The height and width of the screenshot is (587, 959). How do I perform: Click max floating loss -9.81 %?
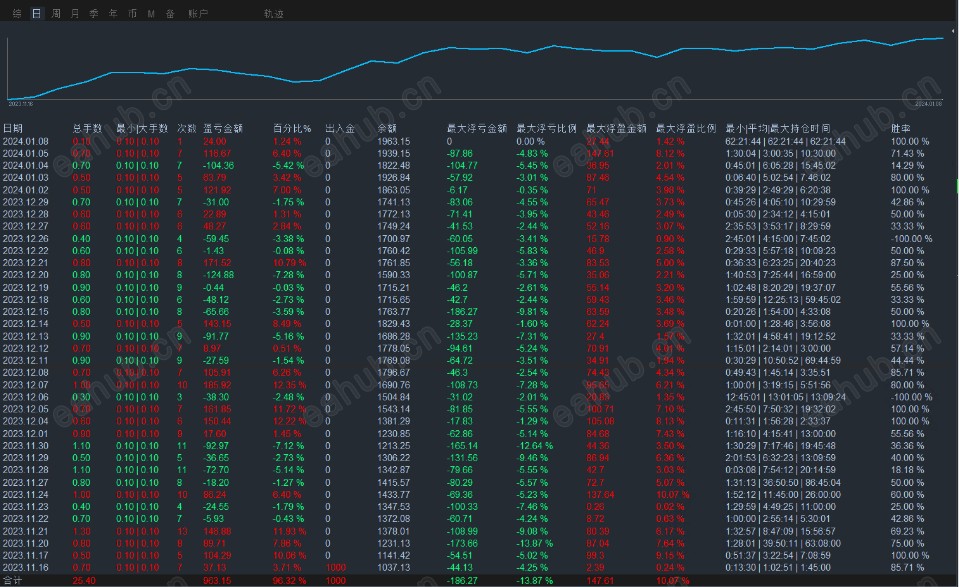532,312
